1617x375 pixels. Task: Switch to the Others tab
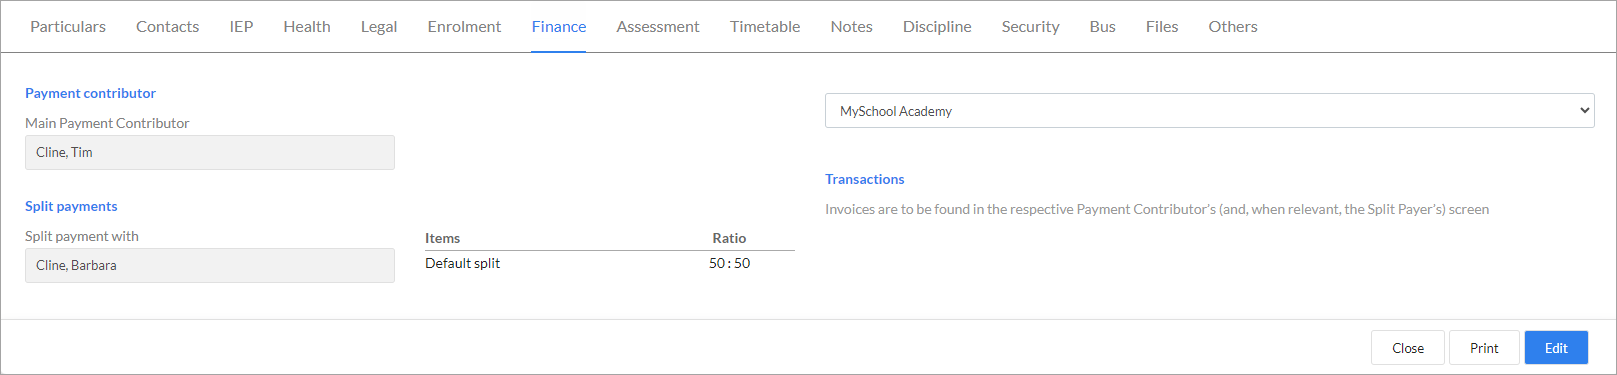[x=1233, y=27]
